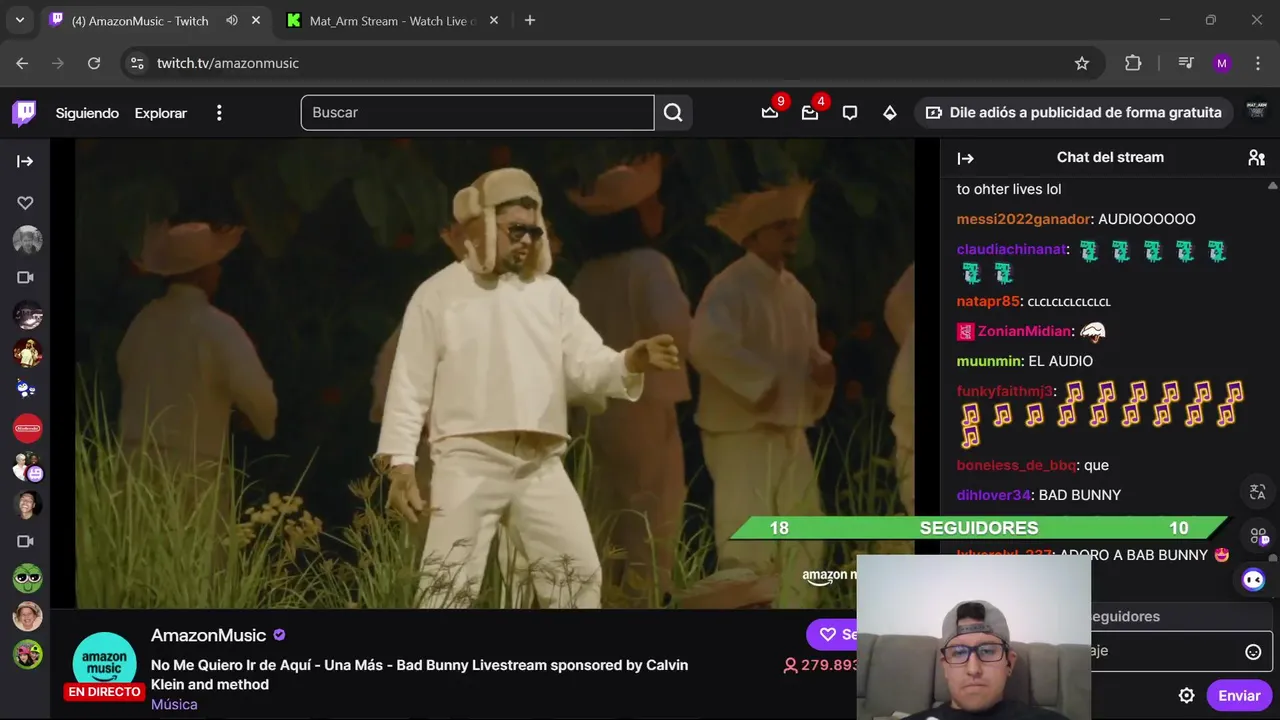Open claudiachinanat username in chat
The height and width of the screenshot is (720, 1280).
click(x=1011, y=250)
